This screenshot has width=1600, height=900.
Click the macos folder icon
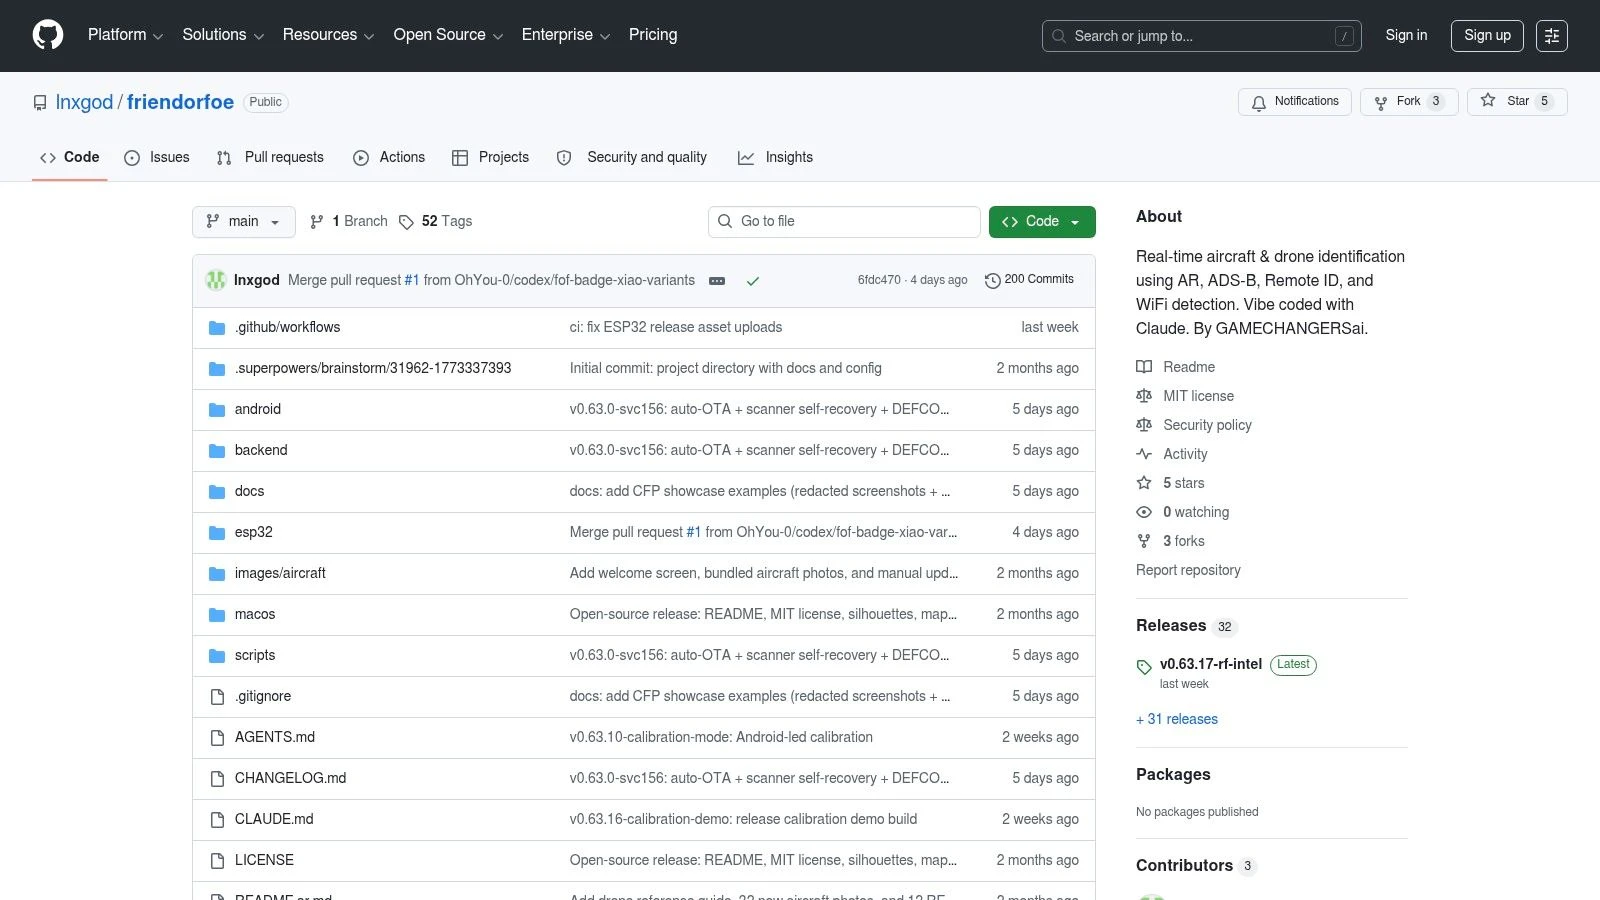coord(217,615)
